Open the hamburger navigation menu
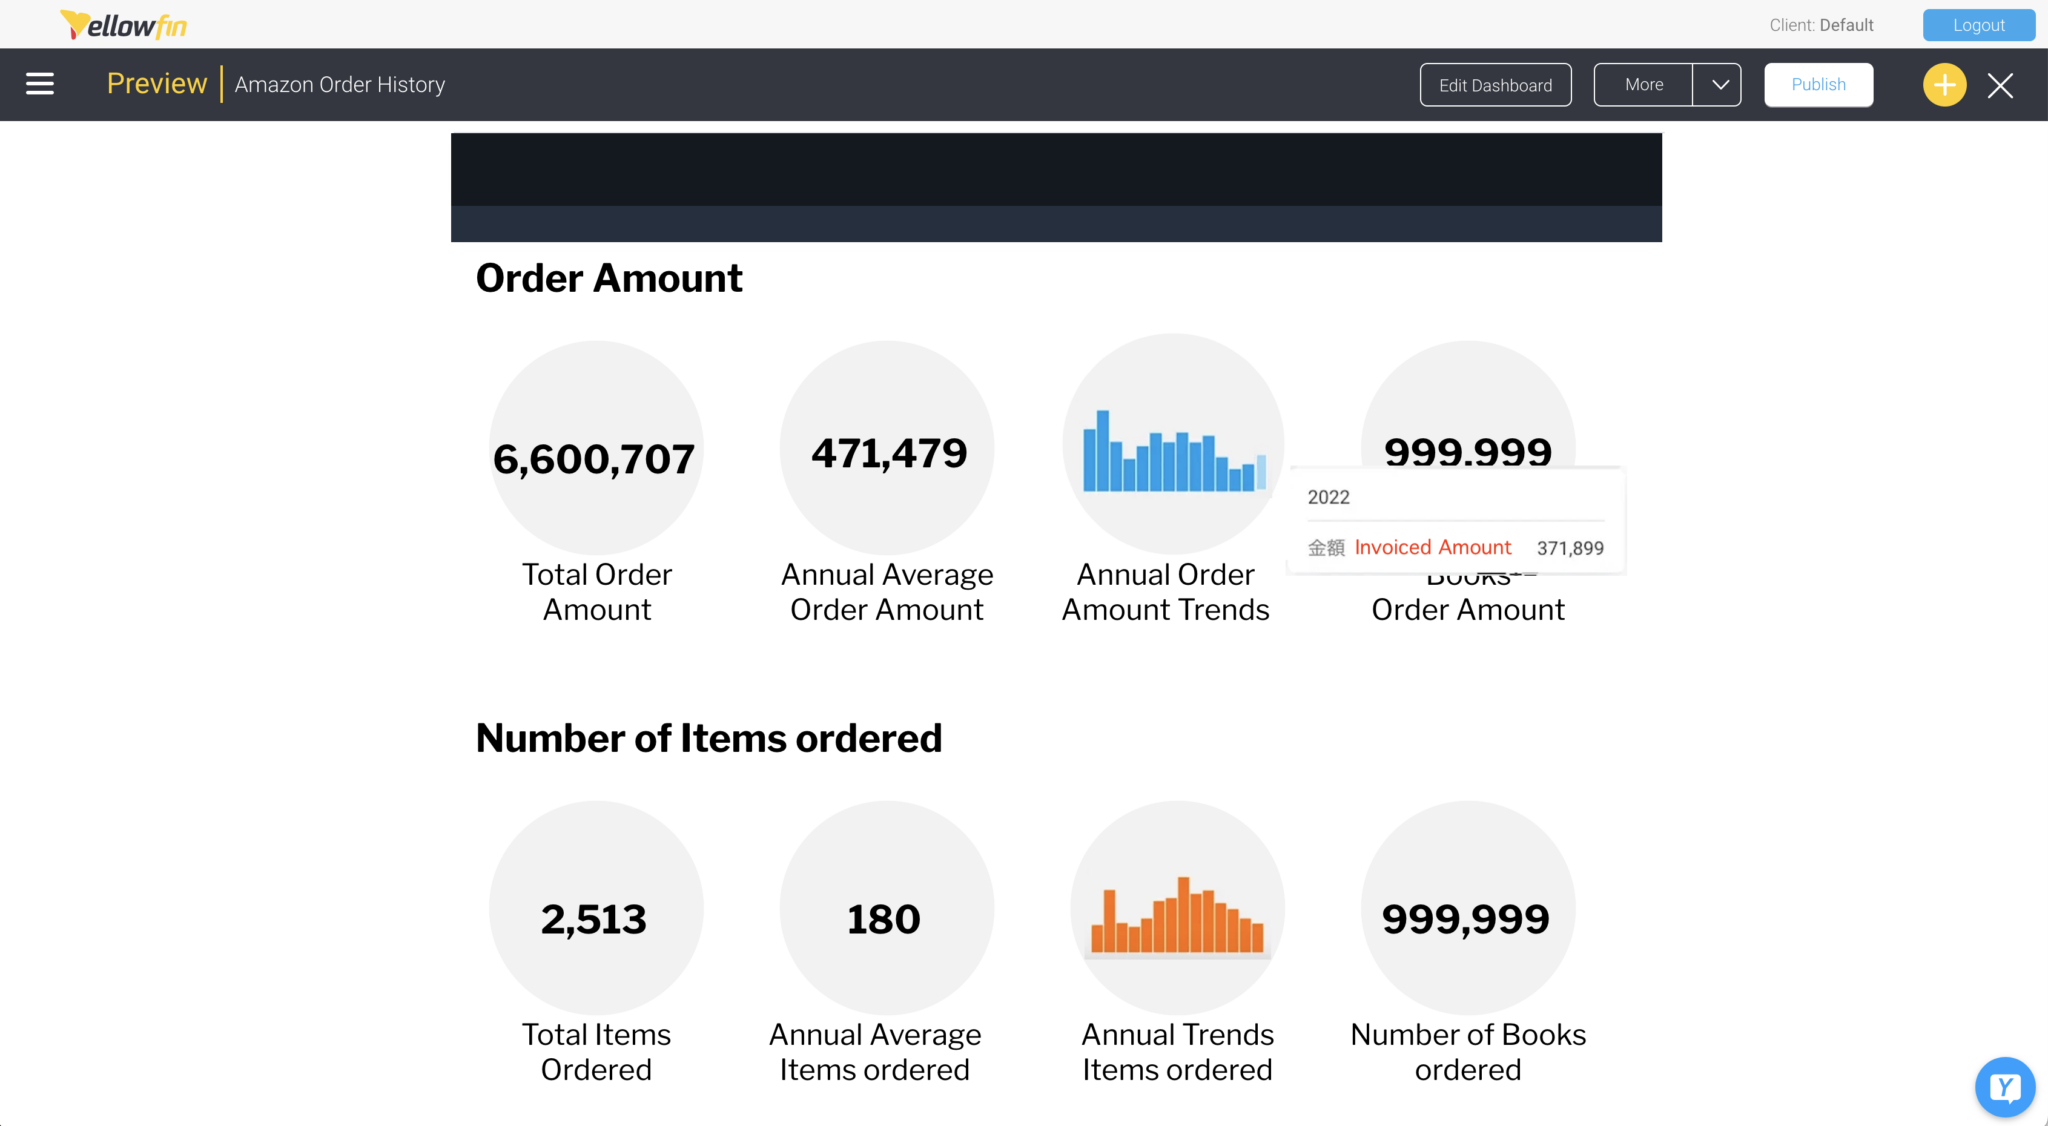Viewport: 2048px width, 1126px height. (x=40, y=84)
